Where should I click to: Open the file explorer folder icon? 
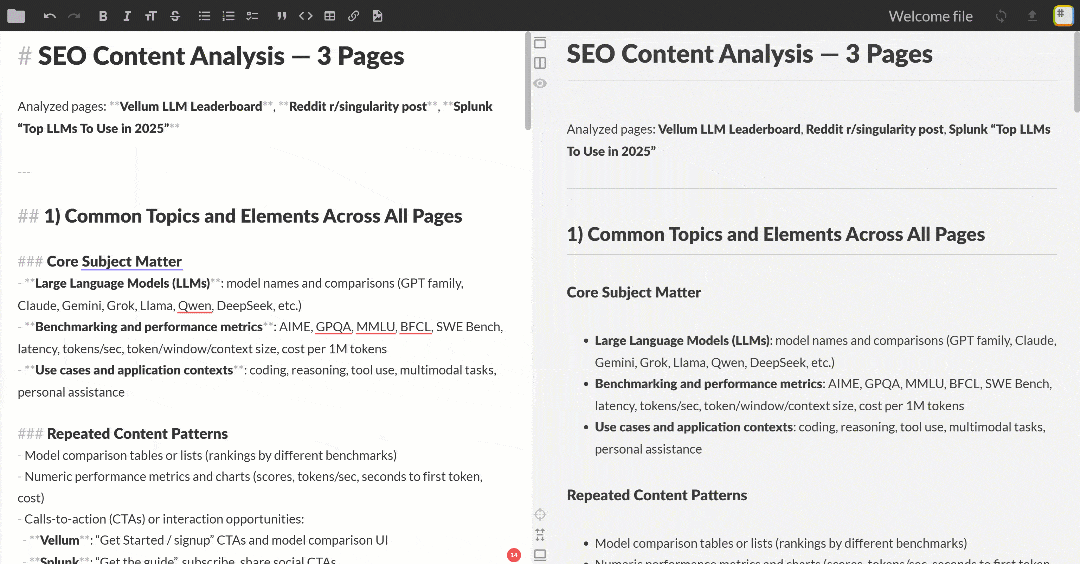pos(16,15)
